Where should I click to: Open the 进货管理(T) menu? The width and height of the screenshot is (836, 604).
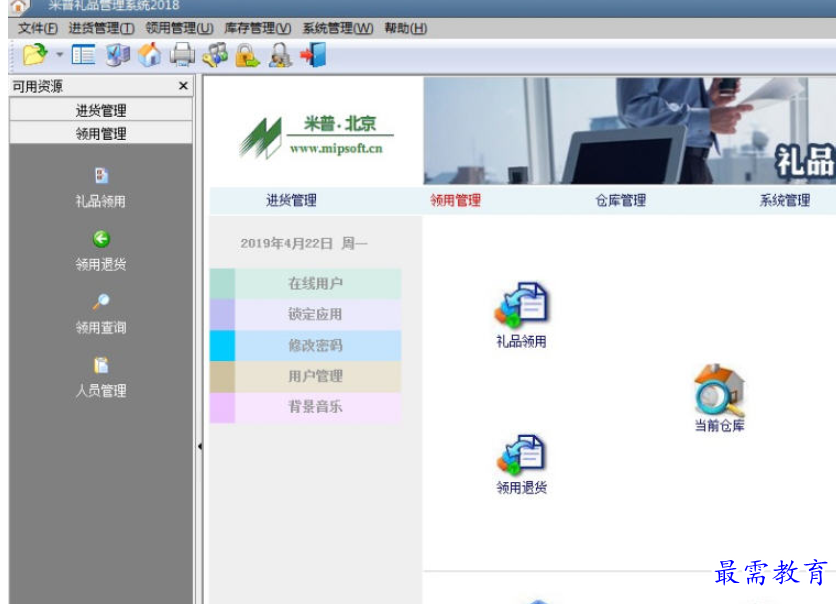click(x=101, y=28)
